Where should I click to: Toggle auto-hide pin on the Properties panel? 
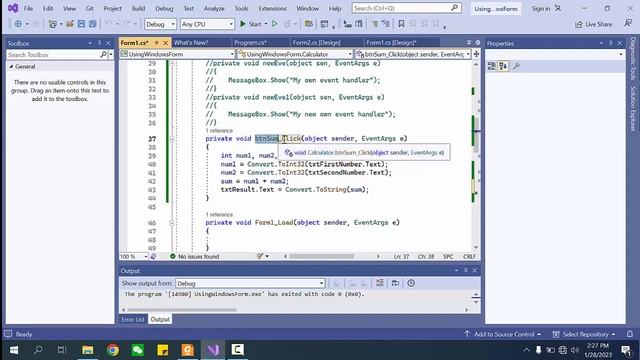[611, 43]
